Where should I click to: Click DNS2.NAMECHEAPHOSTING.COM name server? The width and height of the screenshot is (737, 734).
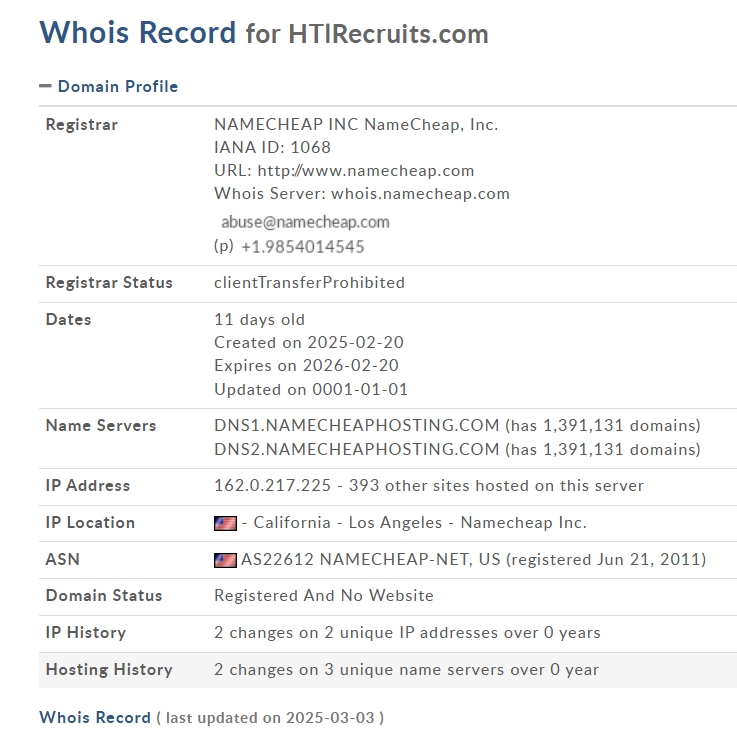coord(356,449)
